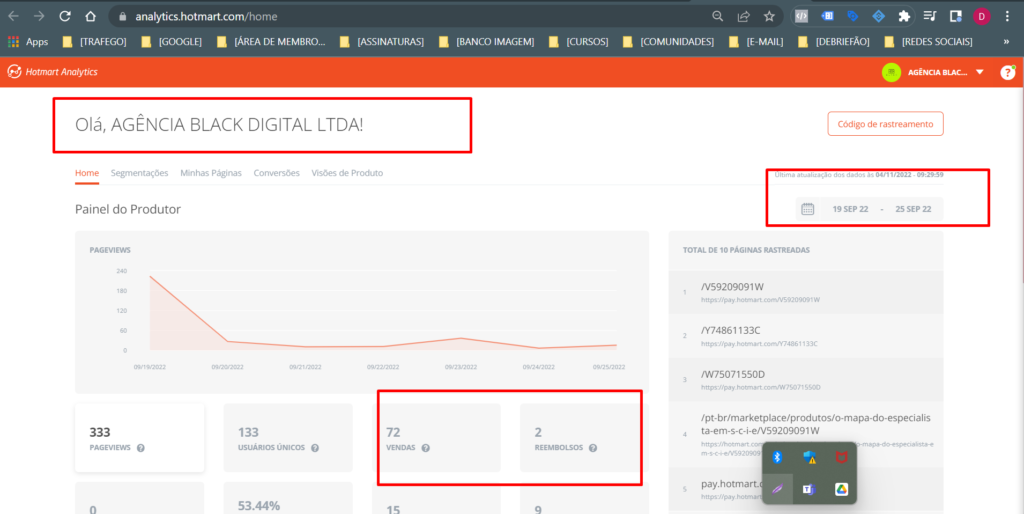The width and height of the screenshot is (1024, 514).
Task: Open the calendar icon of date range
Action: [x=808, y=209]
